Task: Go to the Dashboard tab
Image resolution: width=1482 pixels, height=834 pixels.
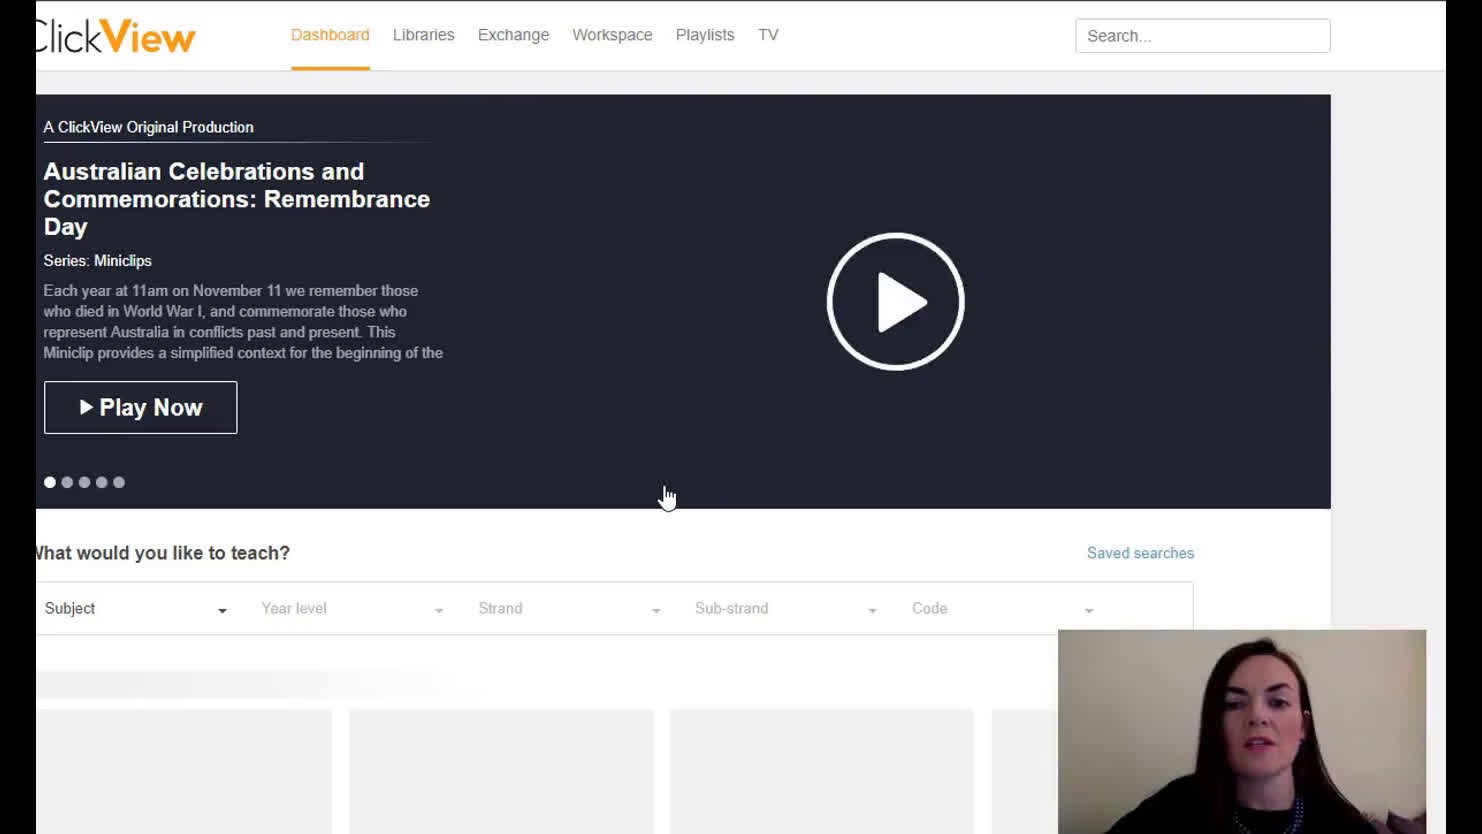Action: click(330, 35)
